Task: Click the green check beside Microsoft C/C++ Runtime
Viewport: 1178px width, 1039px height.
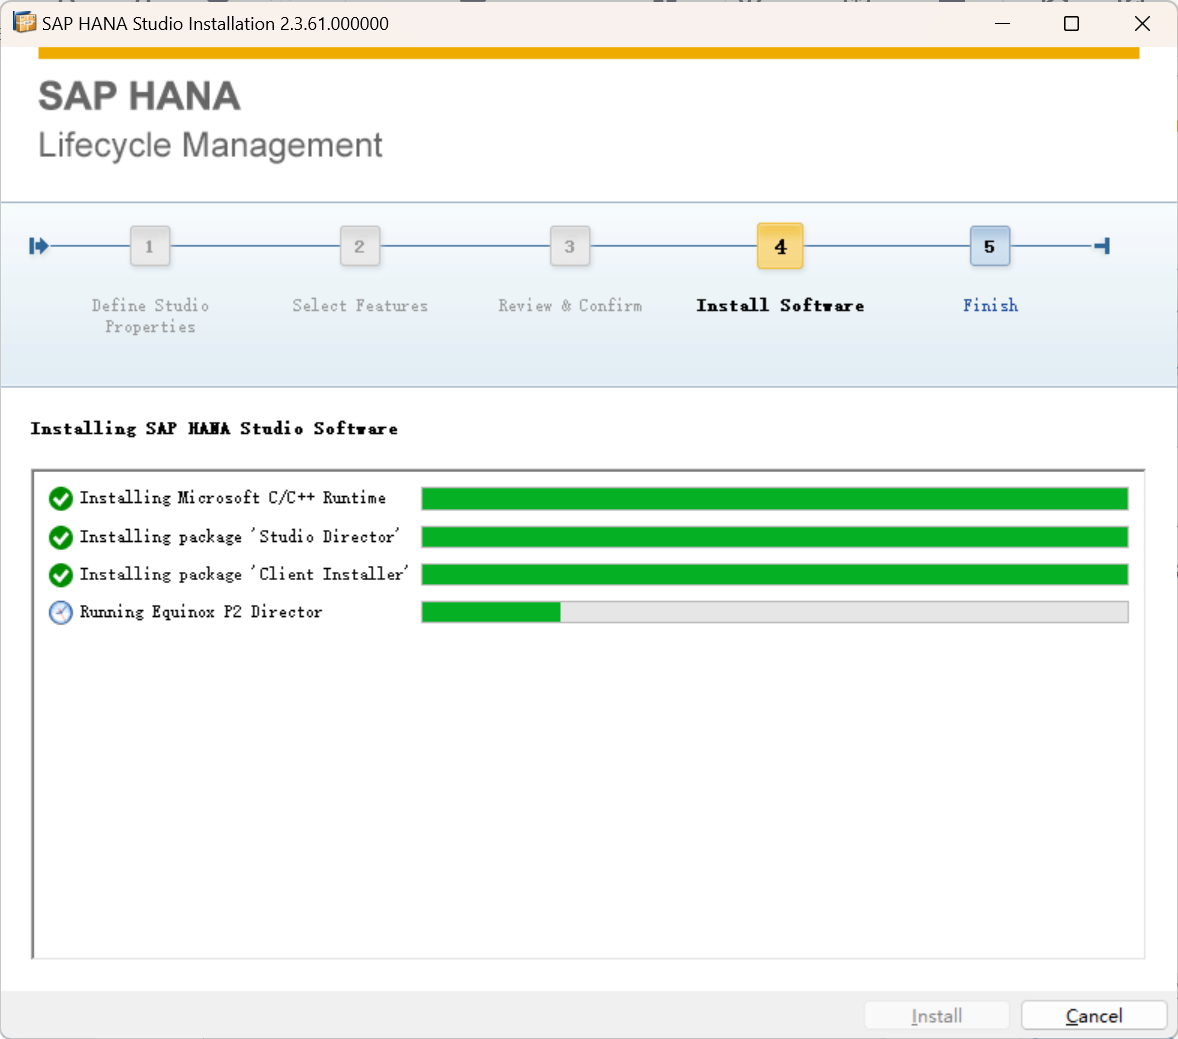Action: pos(61,498)
